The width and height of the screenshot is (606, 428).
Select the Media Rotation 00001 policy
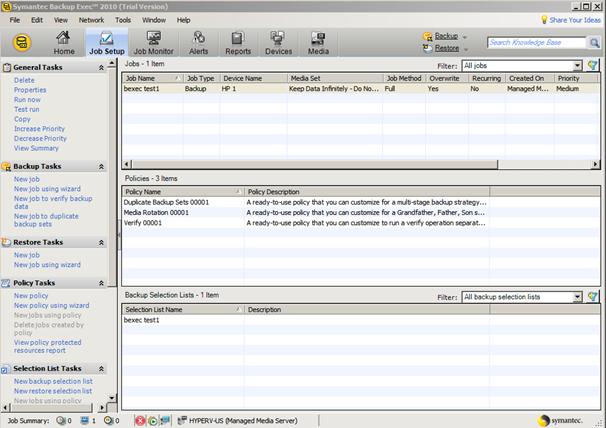[361, 213]
